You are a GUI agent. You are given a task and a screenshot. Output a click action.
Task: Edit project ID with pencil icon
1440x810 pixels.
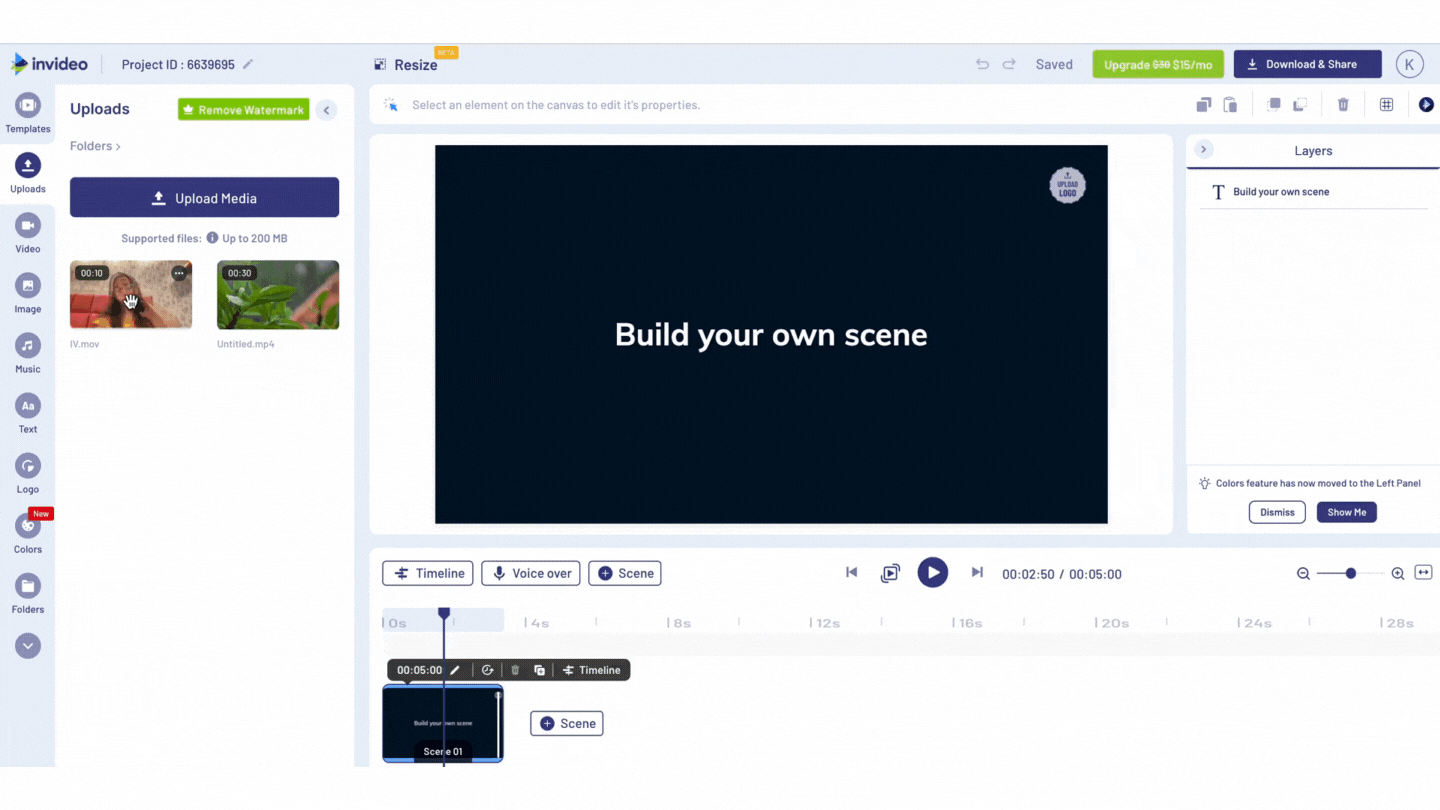click(x=248, y=64)
